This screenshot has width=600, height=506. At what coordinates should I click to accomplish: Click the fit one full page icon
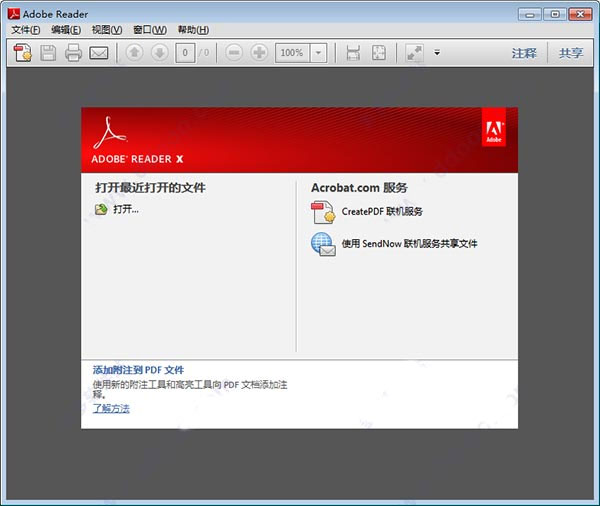379,53
